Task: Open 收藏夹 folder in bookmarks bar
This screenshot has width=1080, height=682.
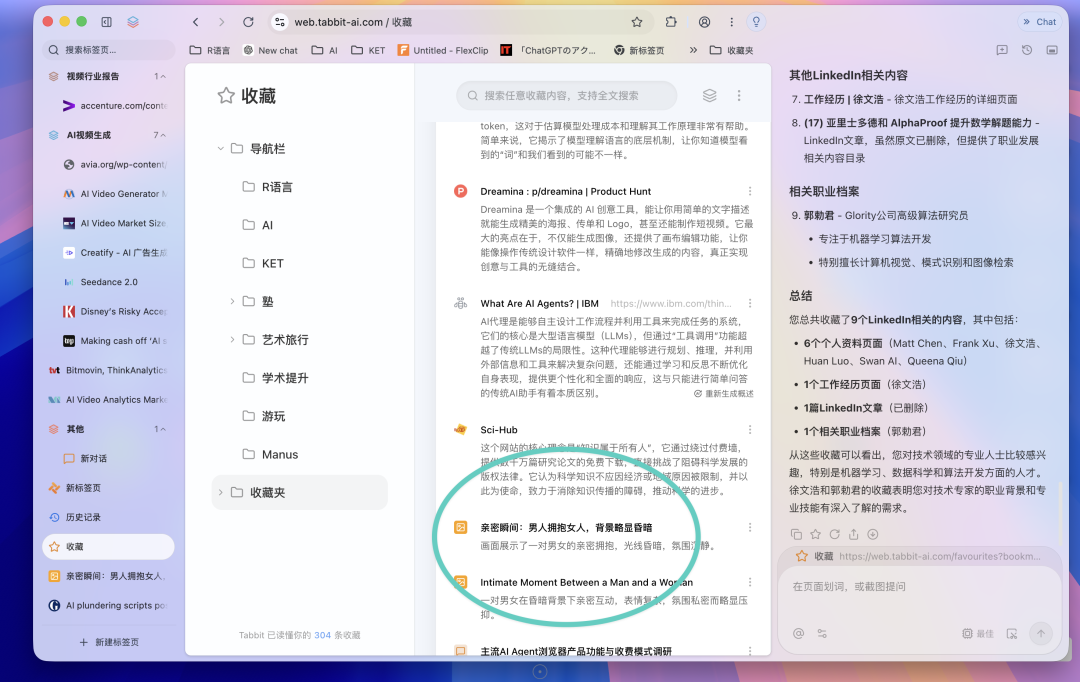Action: pos(731,50)
